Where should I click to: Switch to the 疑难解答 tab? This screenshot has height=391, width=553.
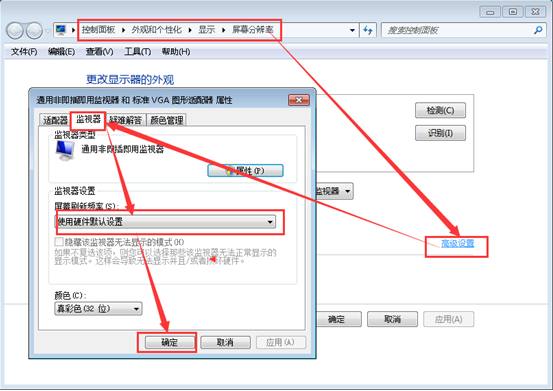[x=126, y=120]
